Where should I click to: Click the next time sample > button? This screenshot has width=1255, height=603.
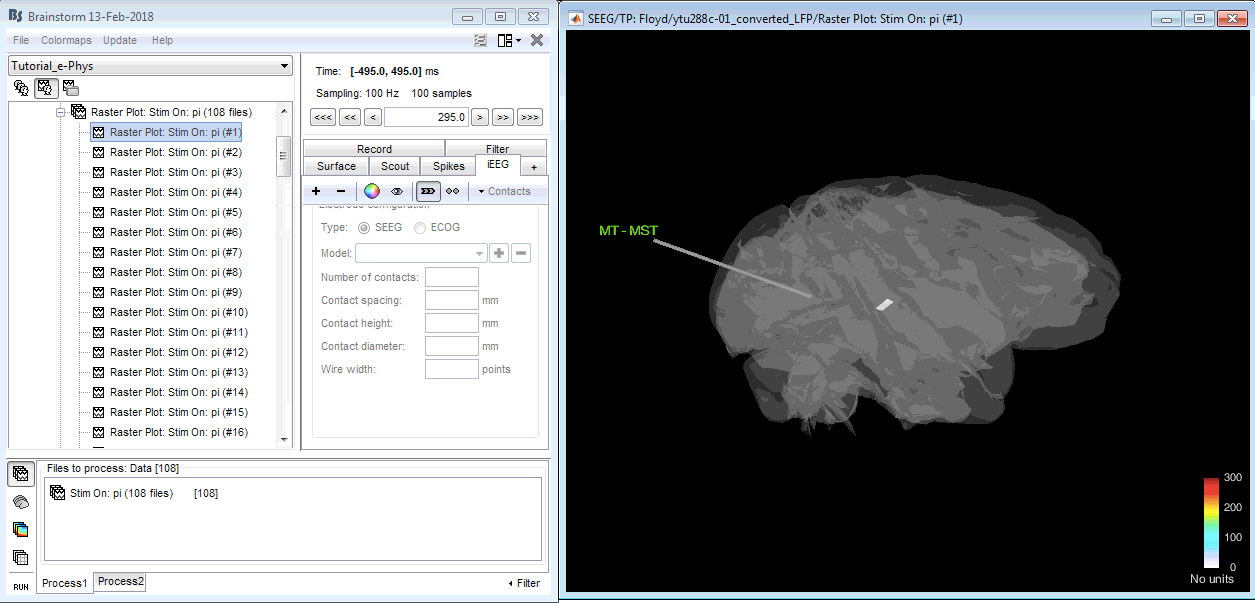480,117
